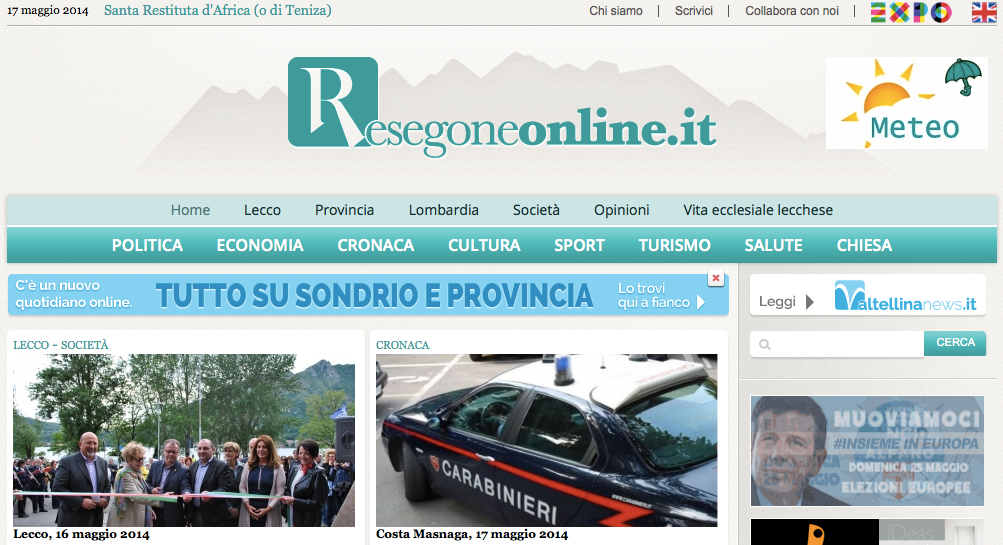Open the Opinioni section

click(x=621, y=210)
